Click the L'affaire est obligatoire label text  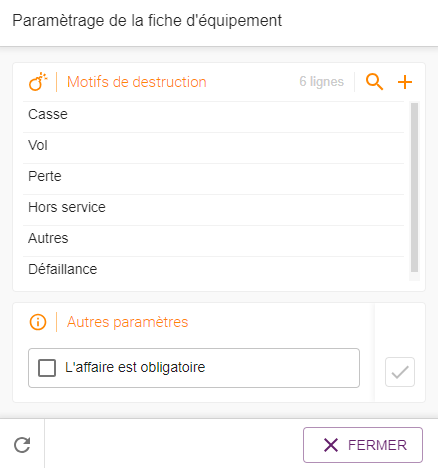click(135, 367)
